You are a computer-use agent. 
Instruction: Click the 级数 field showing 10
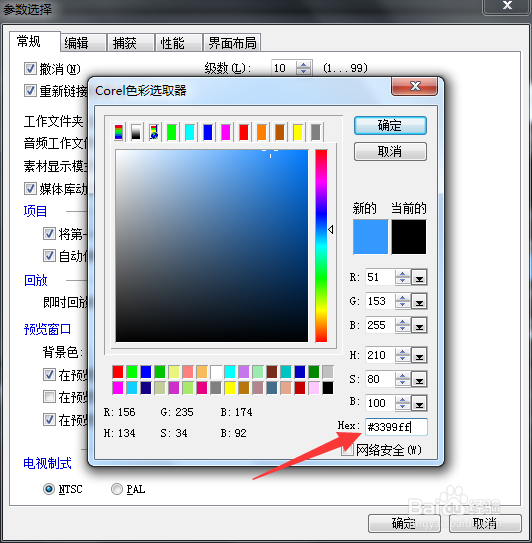pos(284,68)
